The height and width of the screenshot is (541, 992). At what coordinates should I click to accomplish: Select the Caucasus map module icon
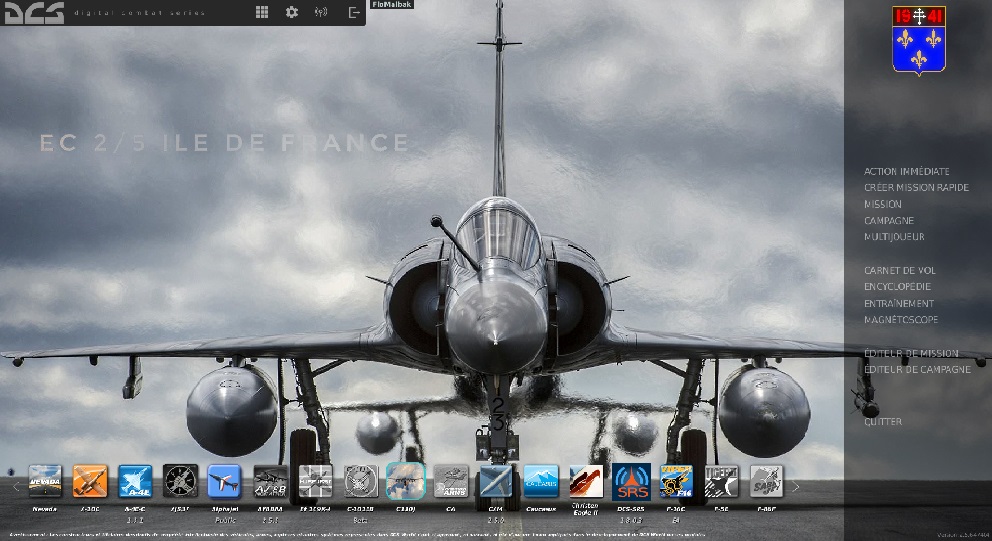point(541,481)
